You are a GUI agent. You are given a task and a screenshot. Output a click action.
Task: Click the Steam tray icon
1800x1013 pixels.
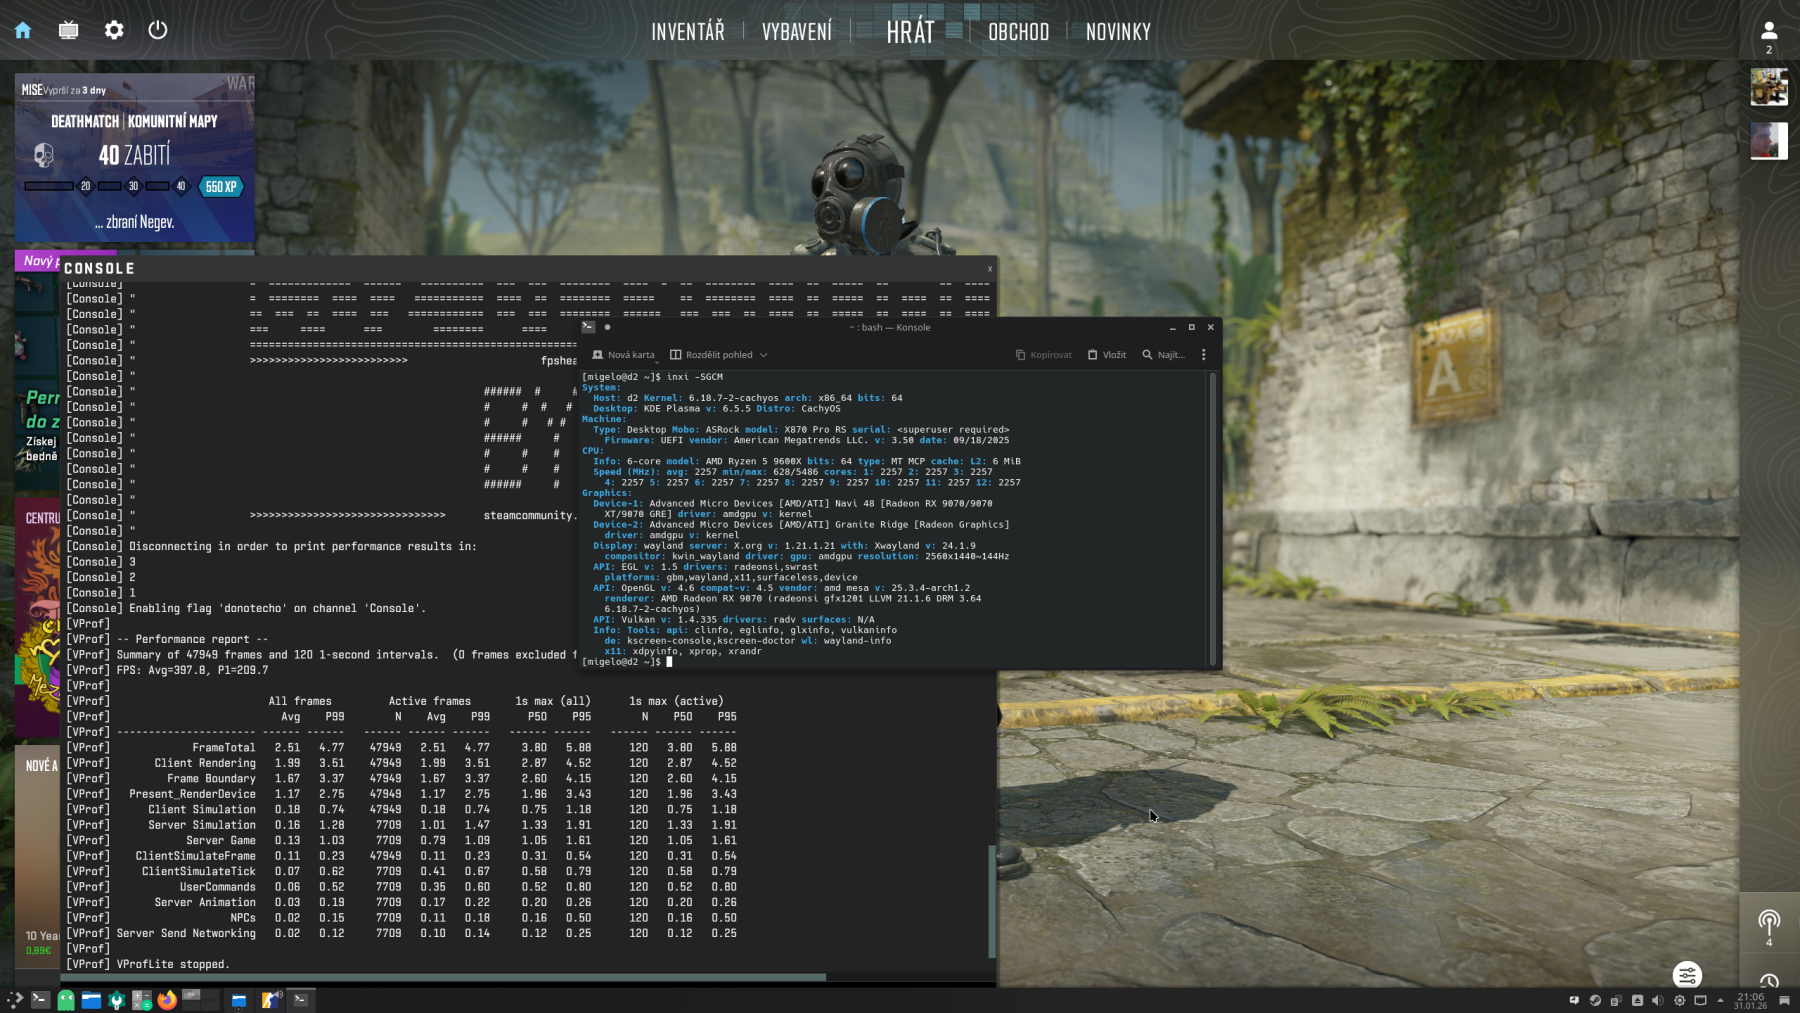(1595, 1000)
